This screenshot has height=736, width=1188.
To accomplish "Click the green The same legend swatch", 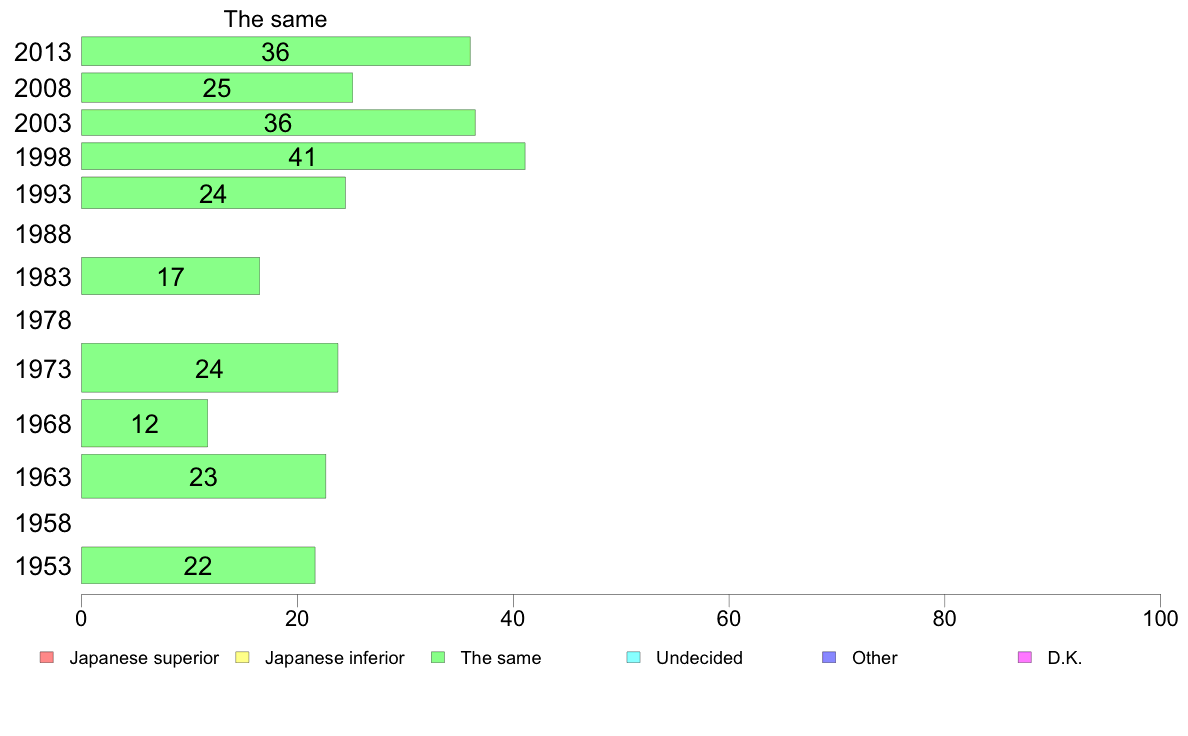I will [x=437, y=657].
